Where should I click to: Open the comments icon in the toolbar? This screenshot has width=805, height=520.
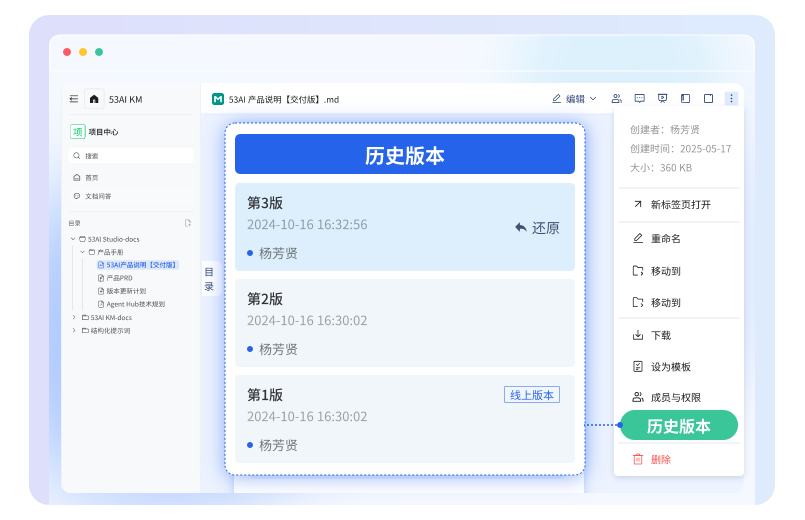pos(639,99)
